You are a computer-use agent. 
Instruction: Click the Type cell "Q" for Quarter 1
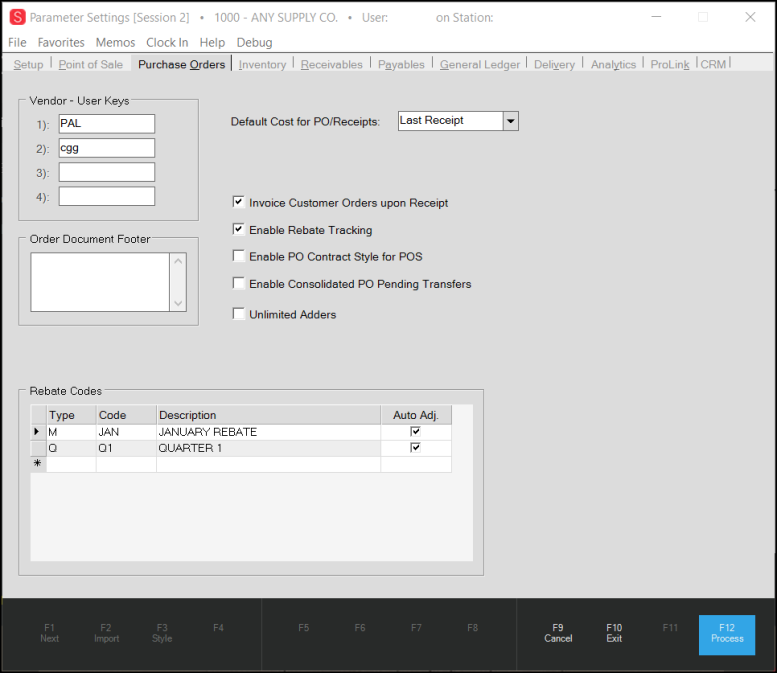pos(71,448)
